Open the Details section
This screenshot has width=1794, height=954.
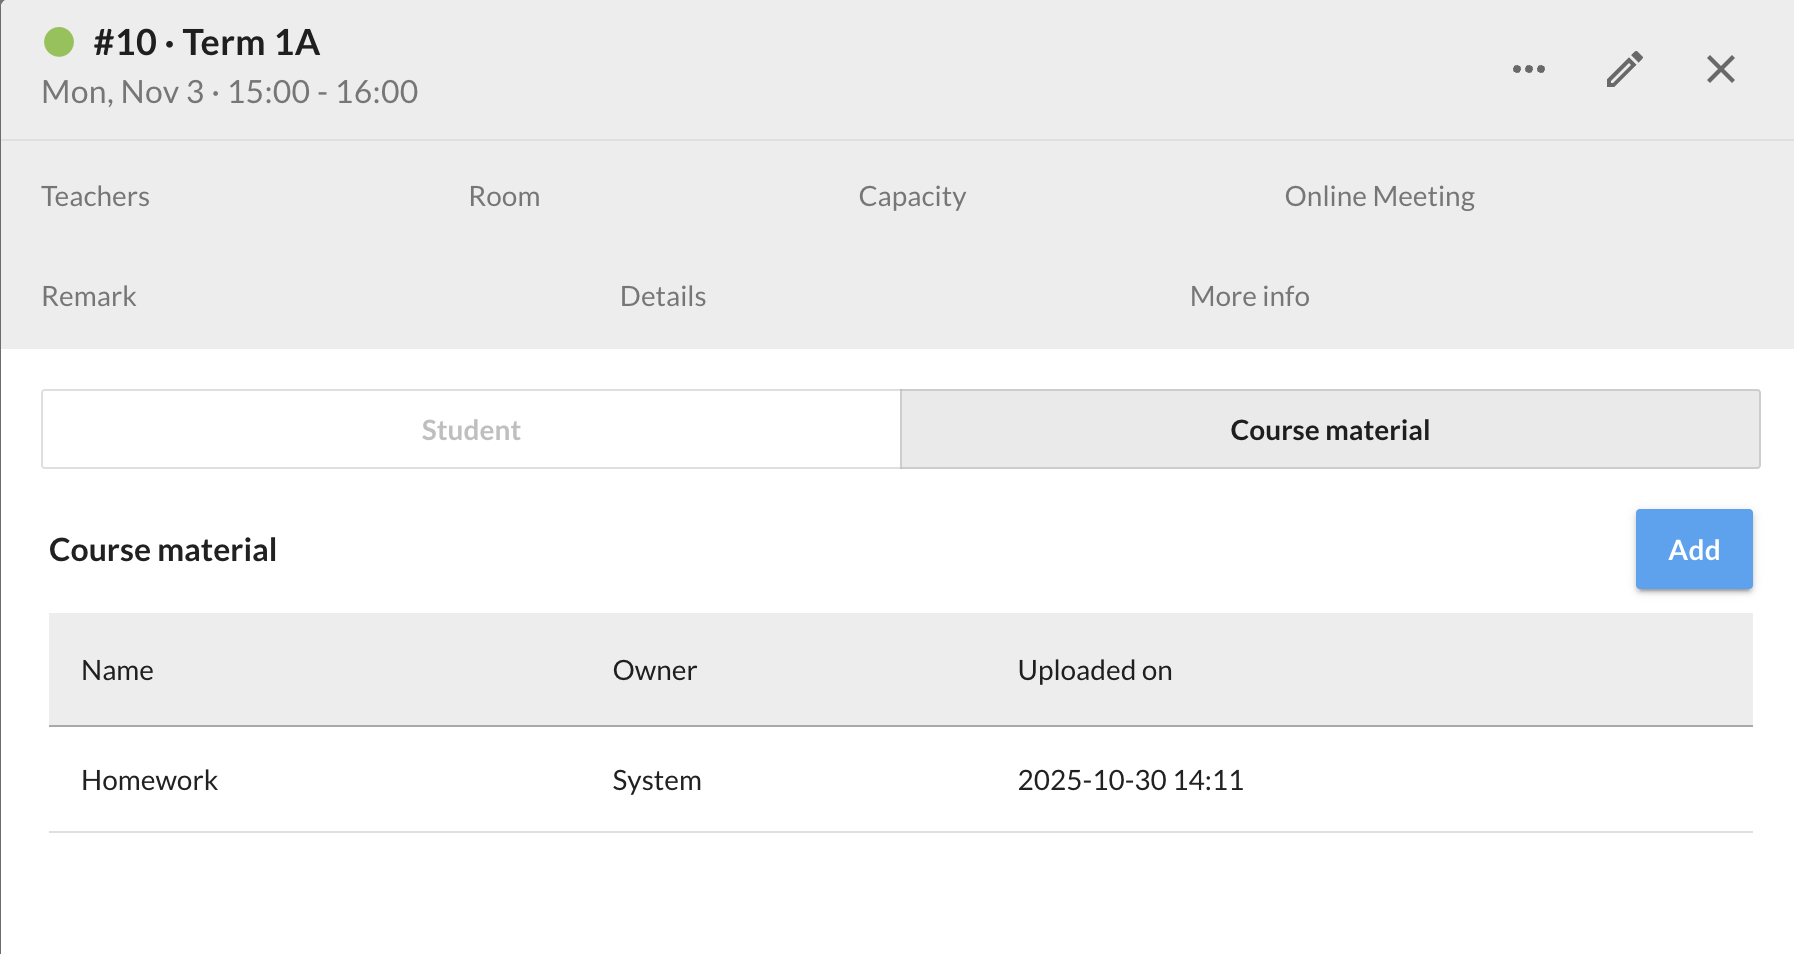coord(663,296)
